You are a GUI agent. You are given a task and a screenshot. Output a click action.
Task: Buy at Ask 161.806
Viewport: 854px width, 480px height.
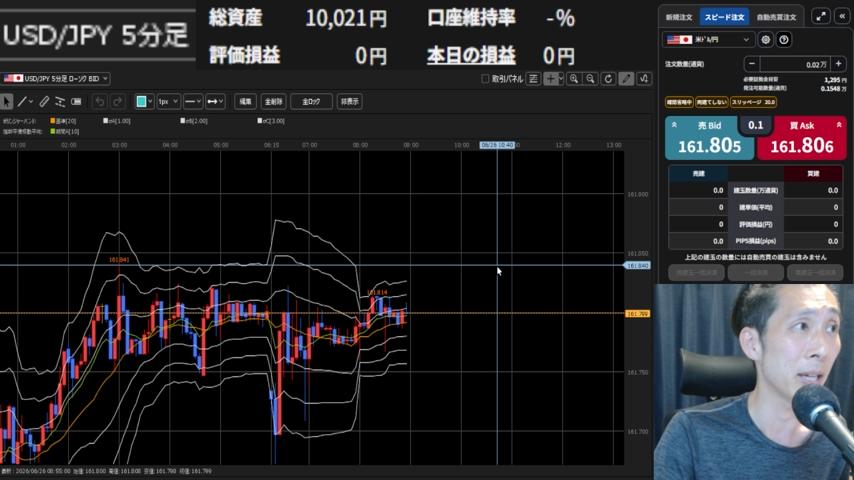point(802,138)
